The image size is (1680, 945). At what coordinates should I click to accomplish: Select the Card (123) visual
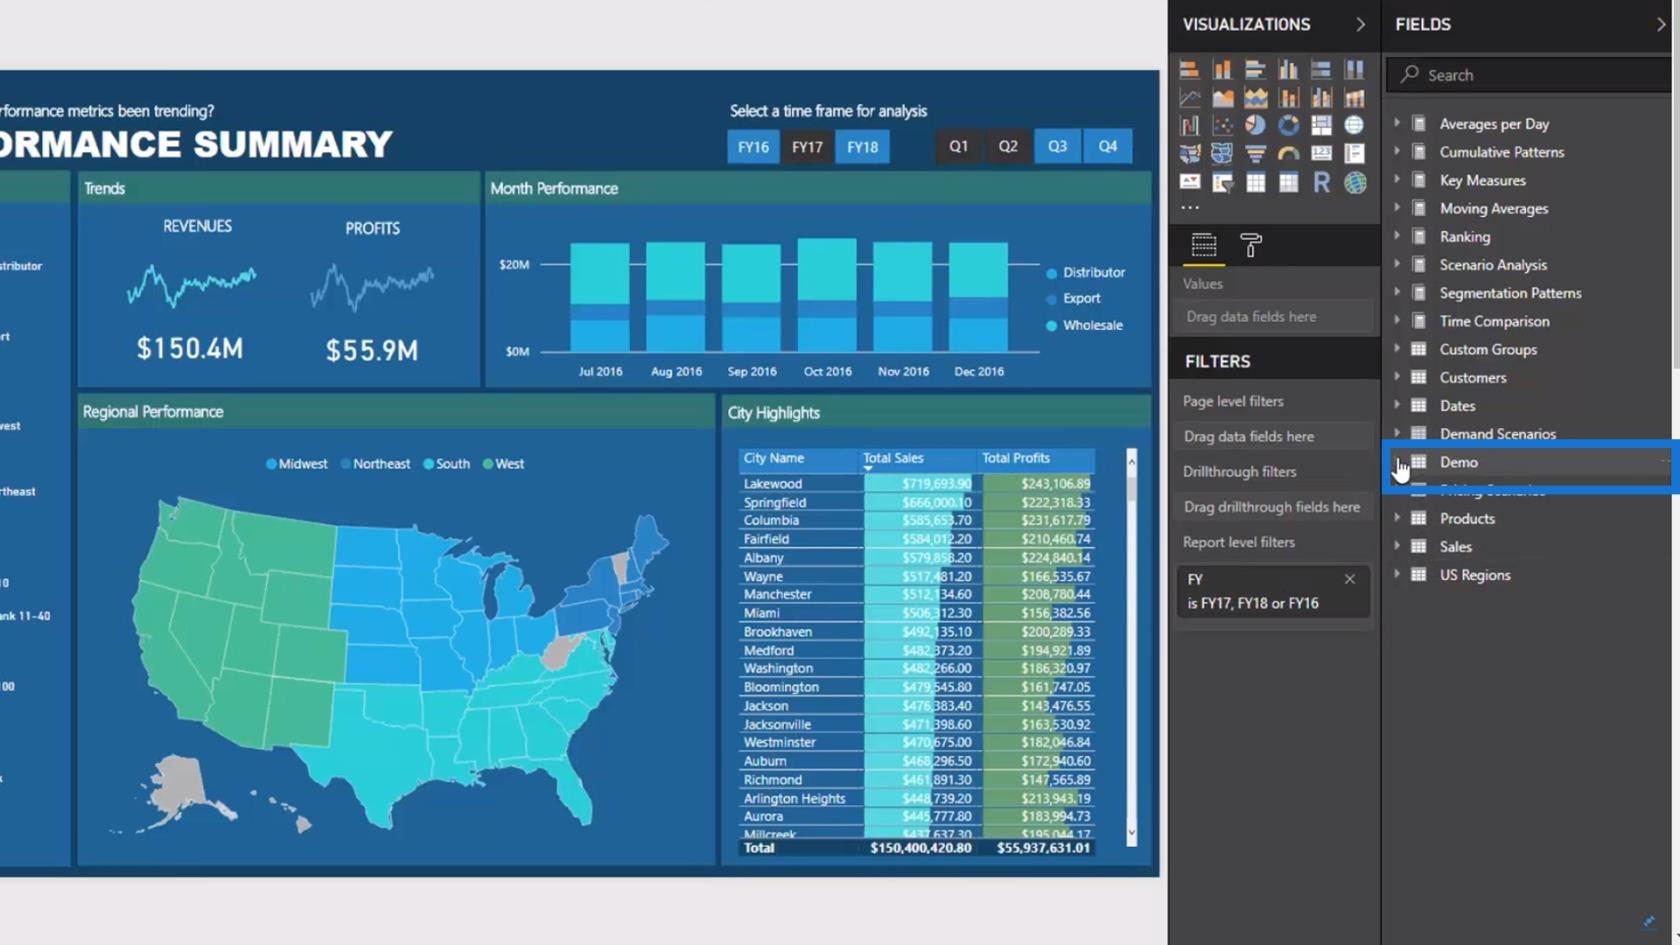coord(1321,153)
